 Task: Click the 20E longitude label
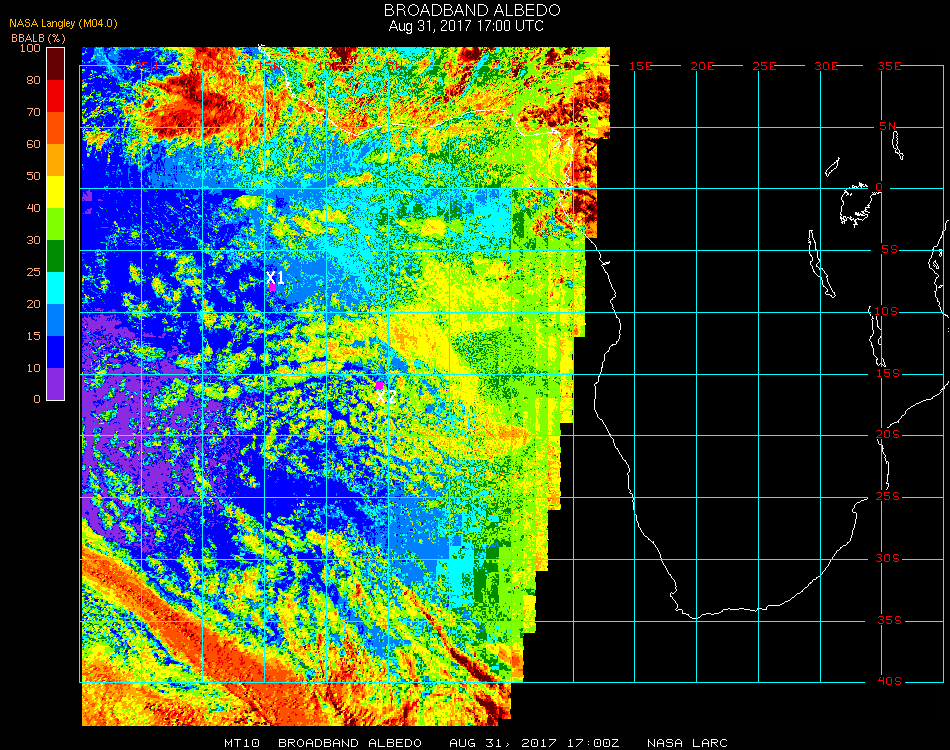click(x=702, y=66)
